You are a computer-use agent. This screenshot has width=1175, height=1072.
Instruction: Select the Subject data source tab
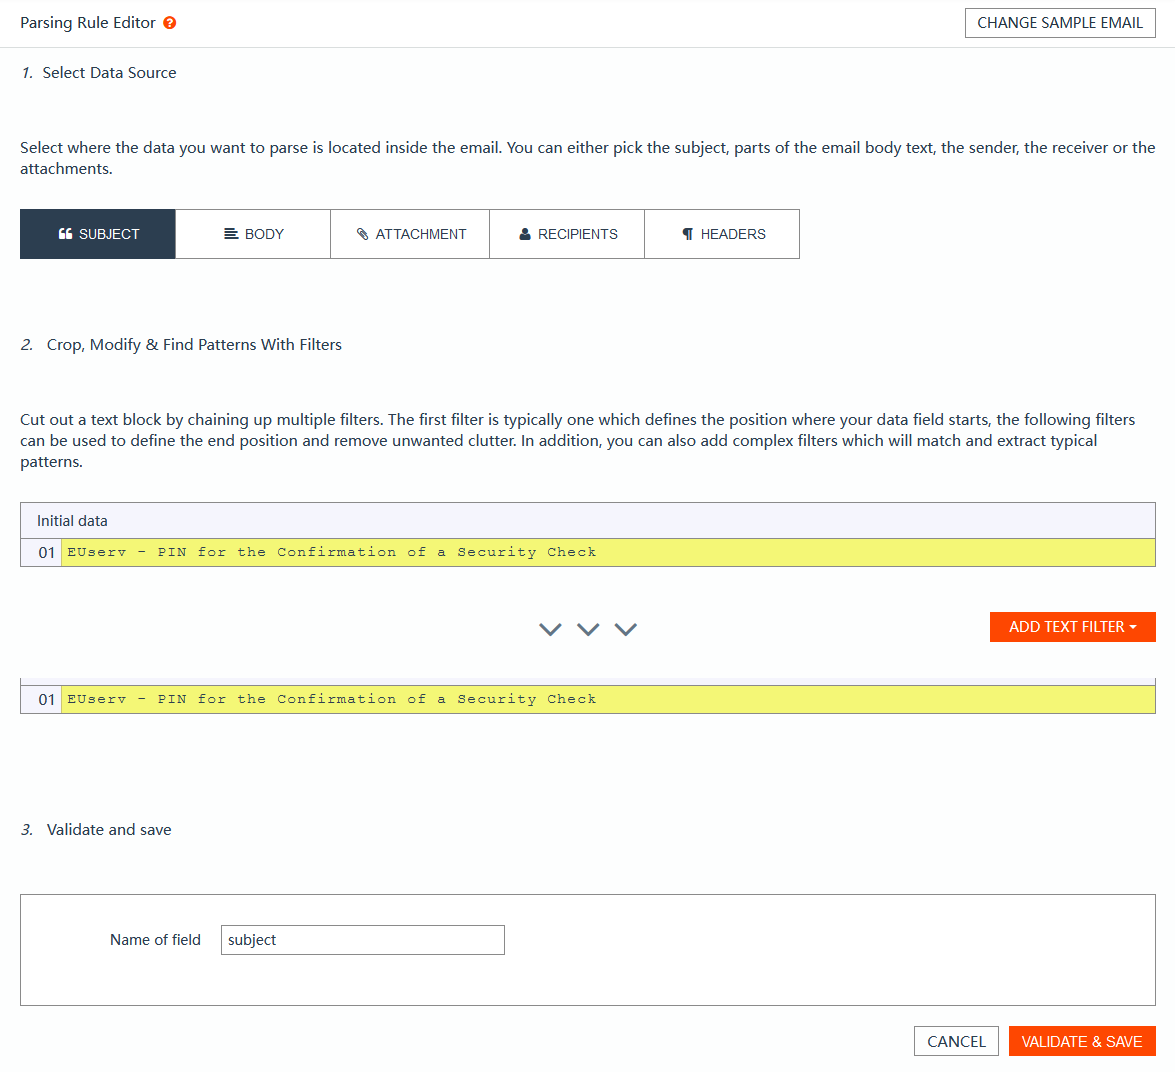click(97, 234)
